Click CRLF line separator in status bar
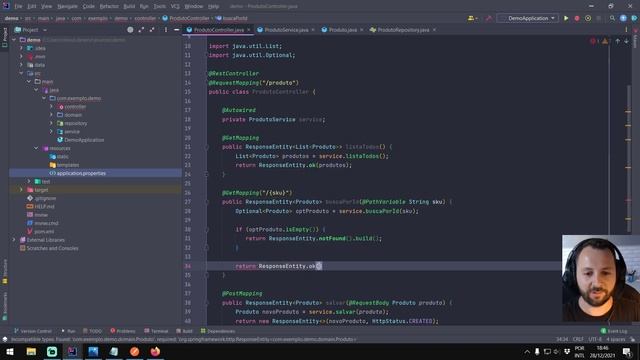Screen dimensions: 640x360 578,339
